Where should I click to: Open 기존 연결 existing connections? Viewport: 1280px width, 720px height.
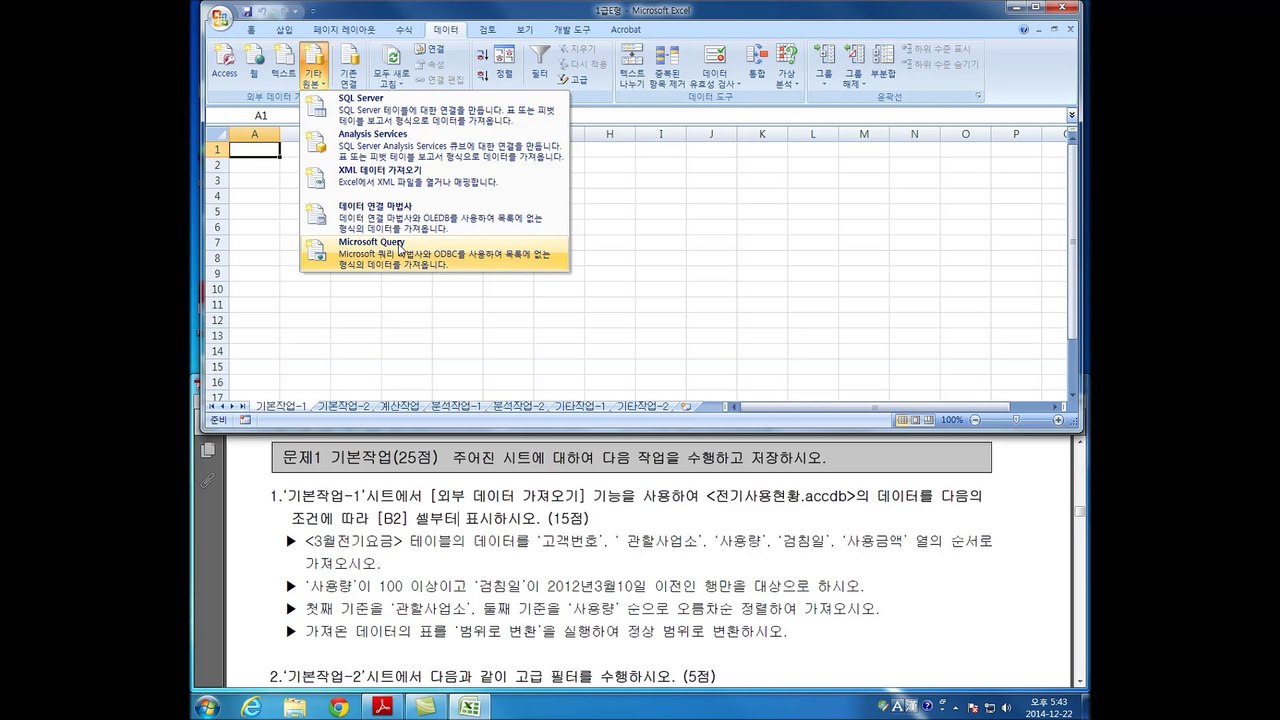[x=349, y=66]
